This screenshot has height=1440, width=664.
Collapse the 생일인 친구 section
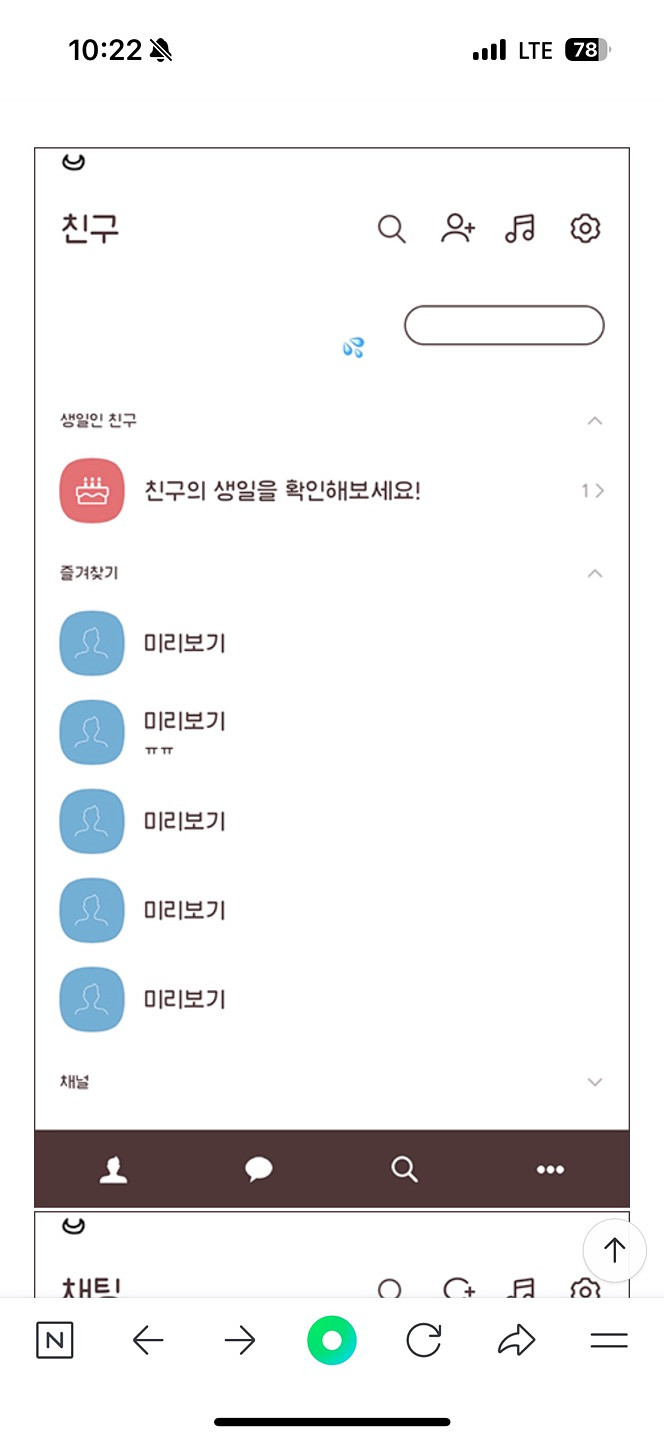(x=595, y=421)
